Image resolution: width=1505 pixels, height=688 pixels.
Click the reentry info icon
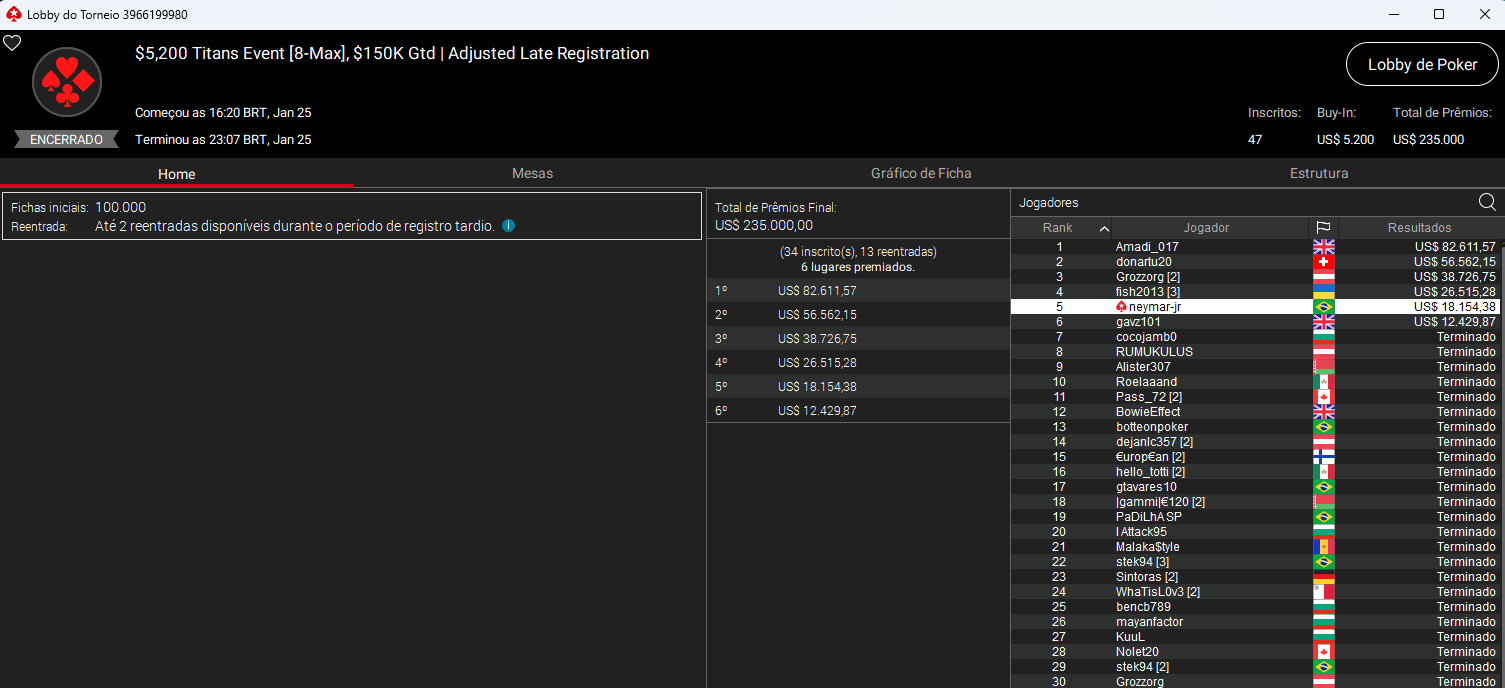(508, 226)
